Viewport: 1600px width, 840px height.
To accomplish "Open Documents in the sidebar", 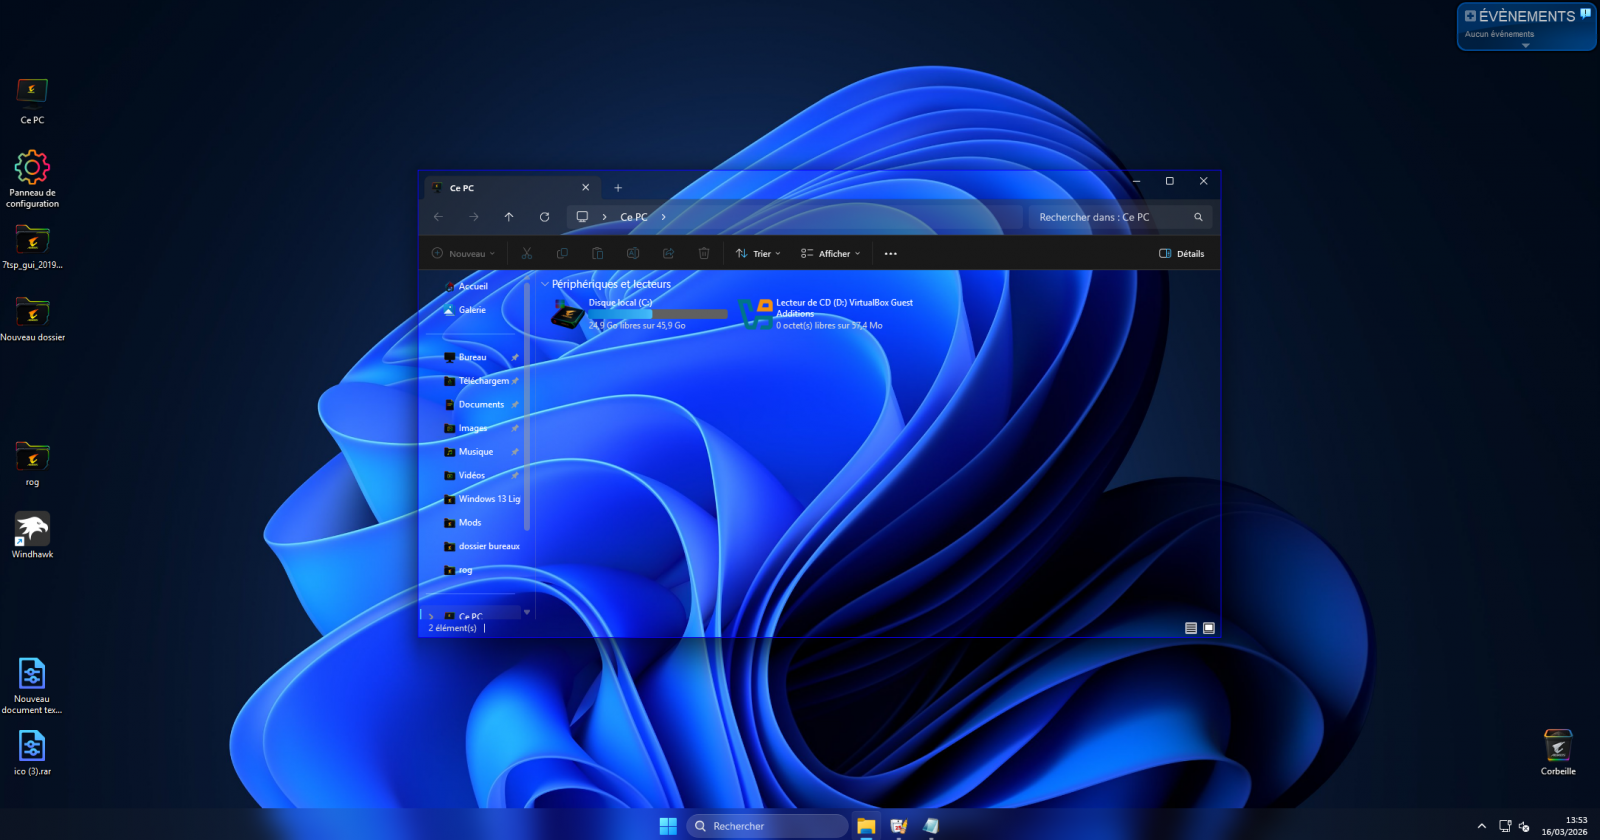I will click(x=481, y=405).
